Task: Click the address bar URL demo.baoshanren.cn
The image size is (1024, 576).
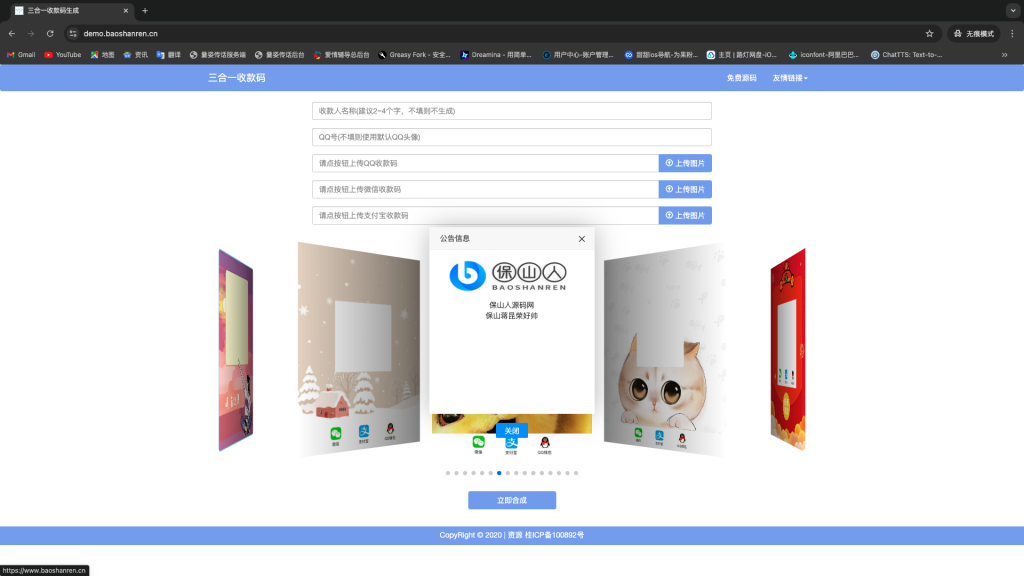Action: [120, 33]
